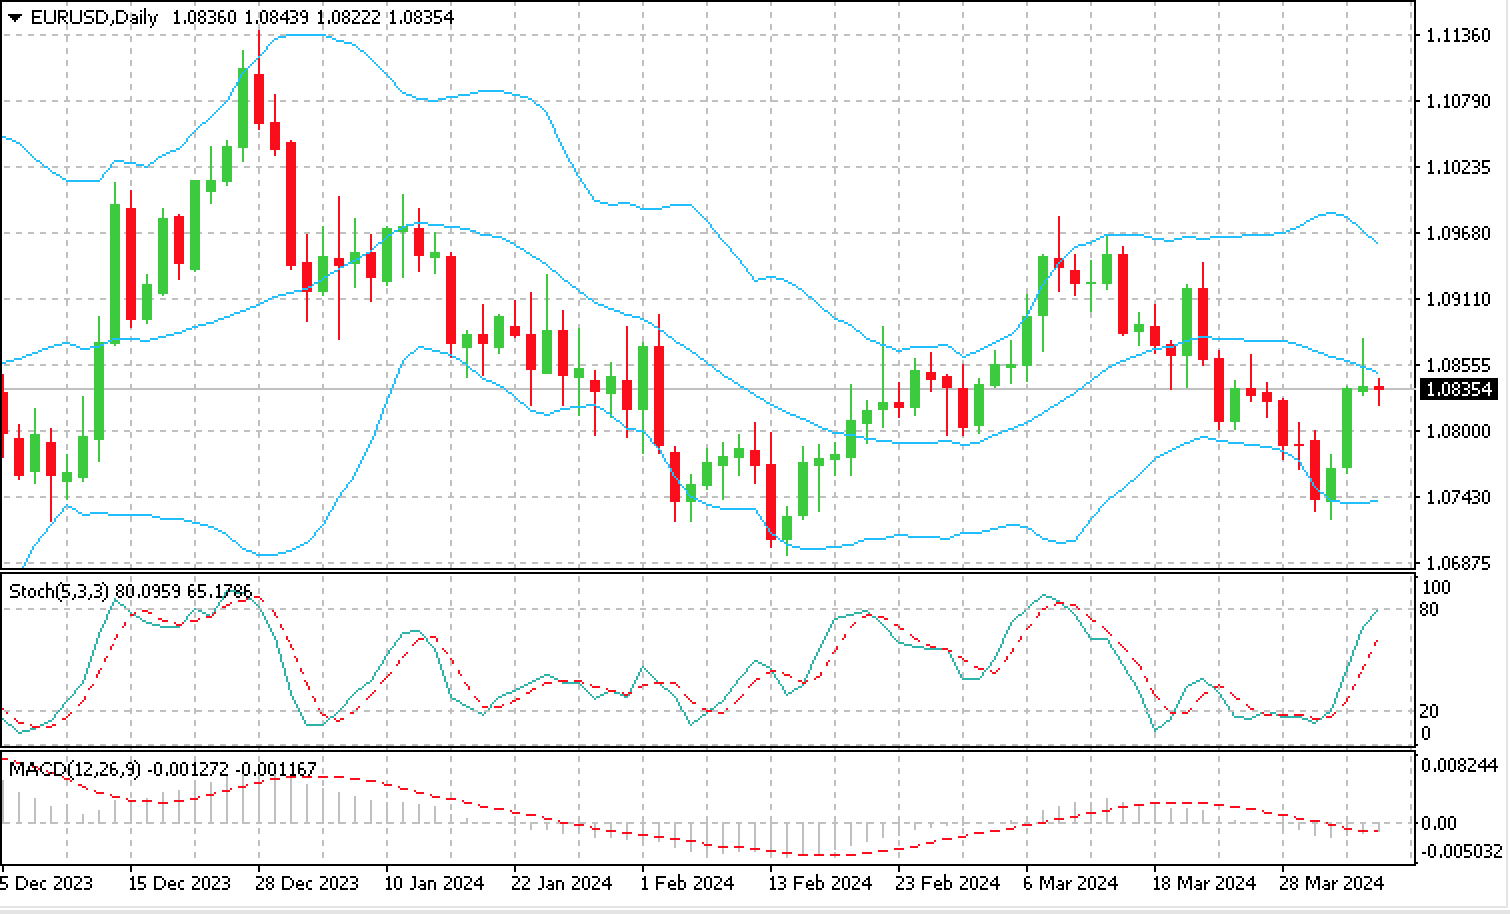Click the 28 Dec 2023 date label
This screenshot has height=914, width=1510.
coord(308,884)
